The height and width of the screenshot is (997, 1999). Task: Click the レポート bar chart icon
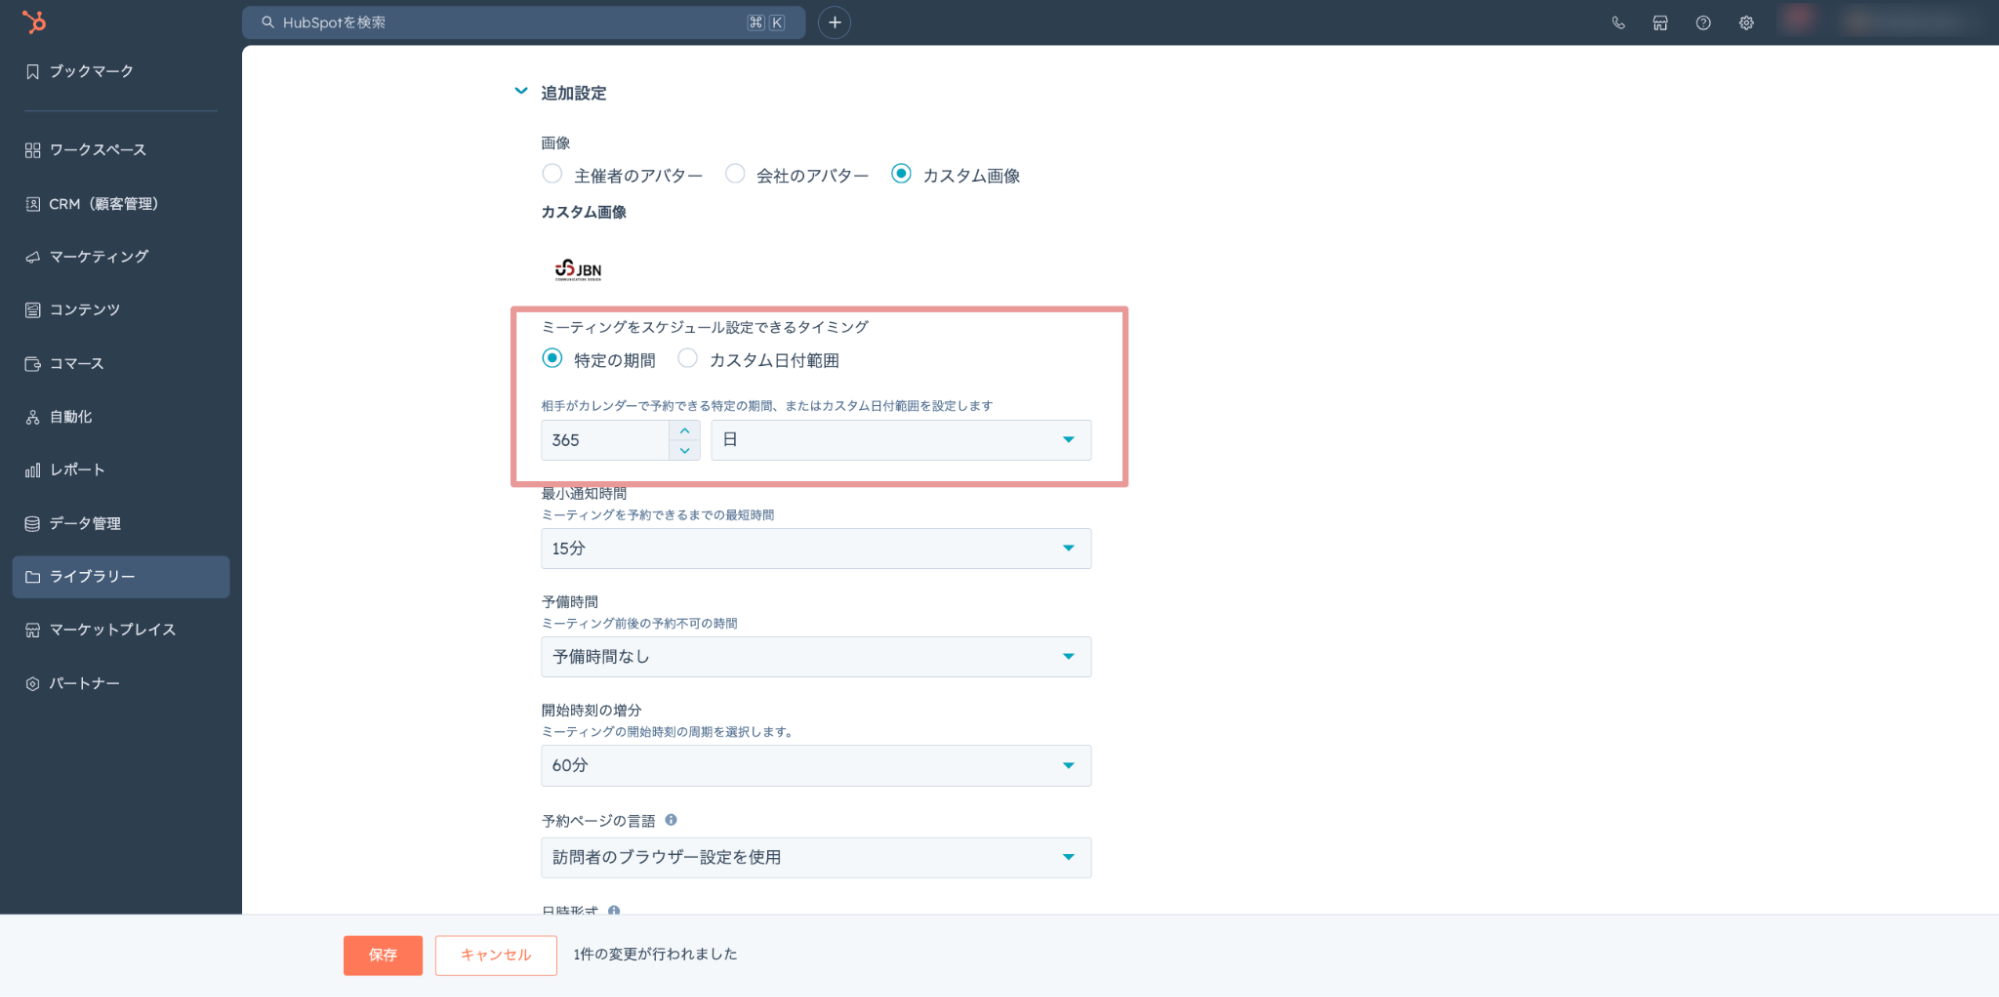click(x=33, y=470)
